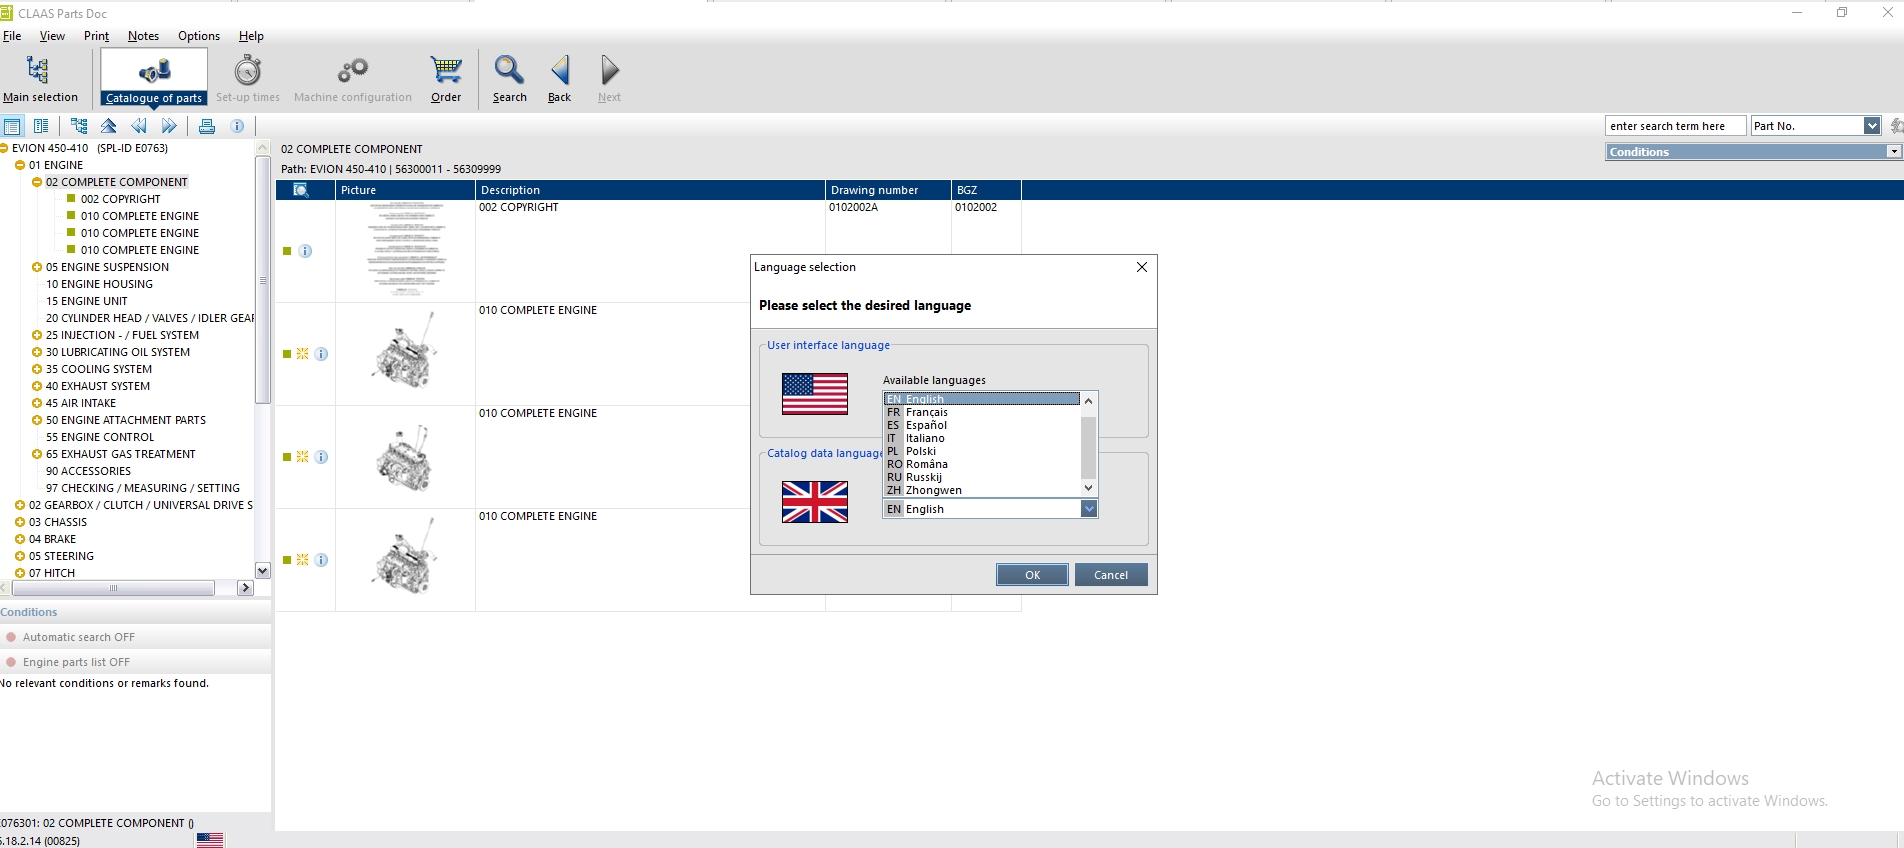Viewport: 1904px width, 848px height.
Task: Click the search term input field
Action: pos(1676,126)
